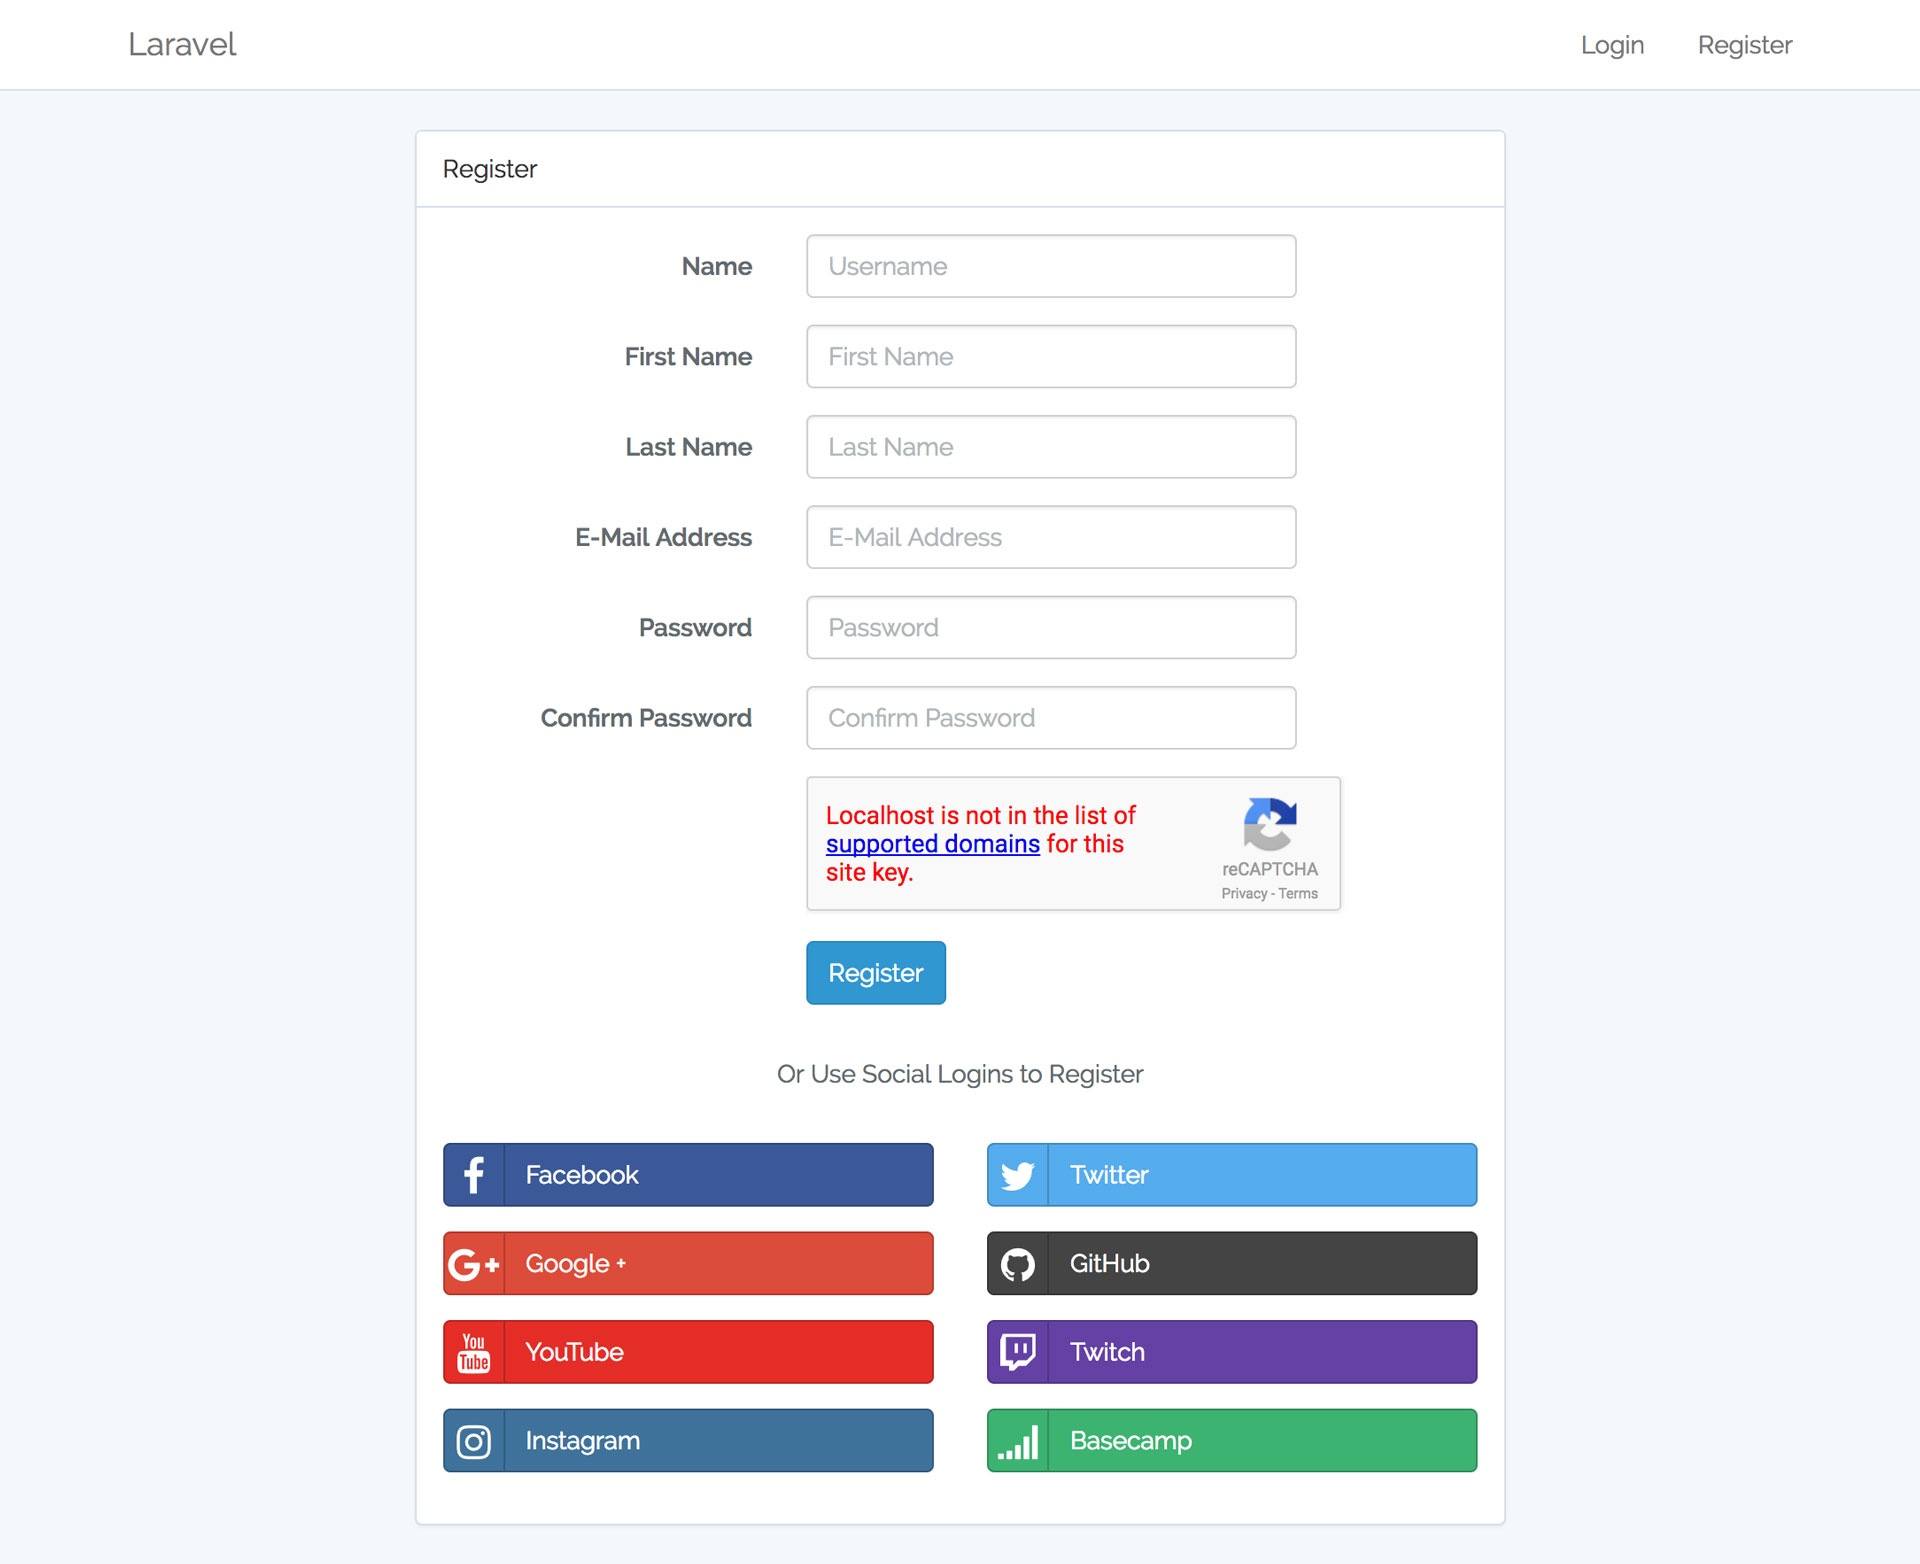Screen dimensions: 1920x1564
Task: Select Register in the top navigation
Action: coord(1745,44)
